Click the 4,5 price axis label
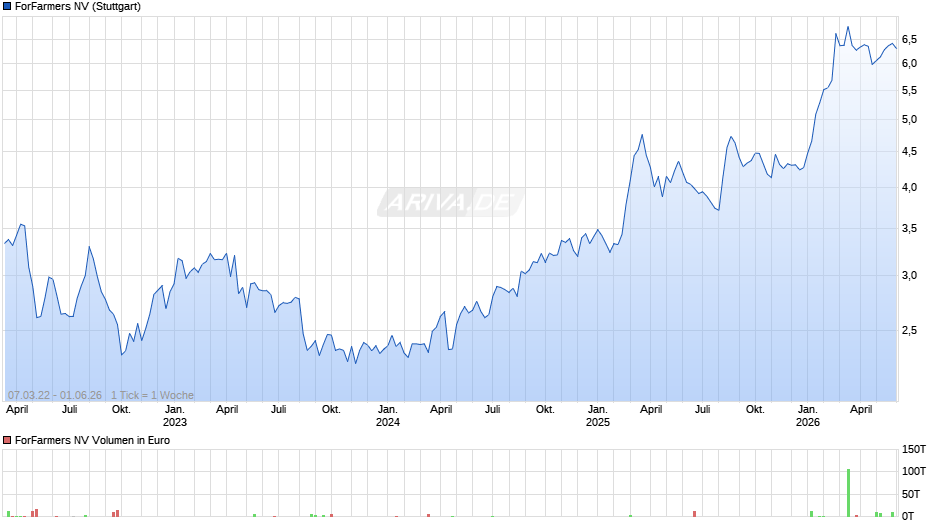Screen dimensions: 940x526 (909, 152)
